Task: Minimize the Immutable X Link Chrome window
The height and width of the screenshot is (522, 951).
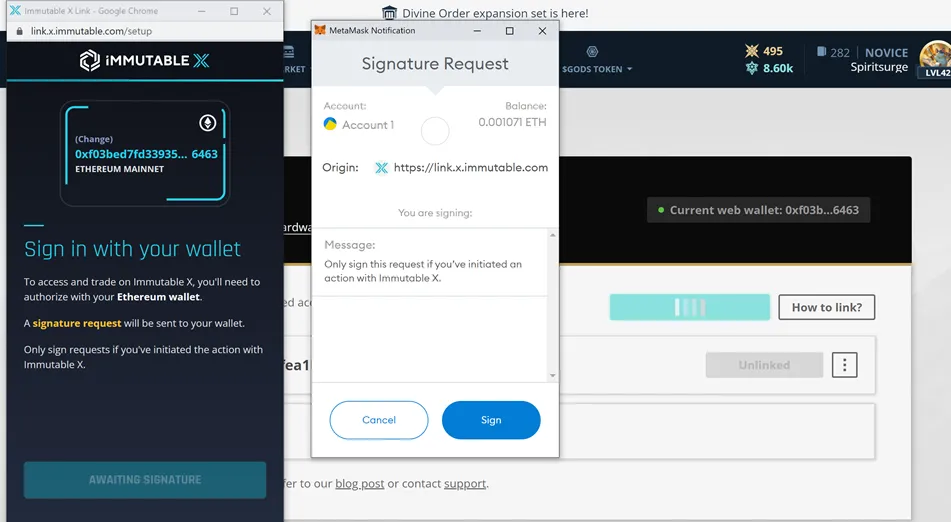Action: click(201, 11)
